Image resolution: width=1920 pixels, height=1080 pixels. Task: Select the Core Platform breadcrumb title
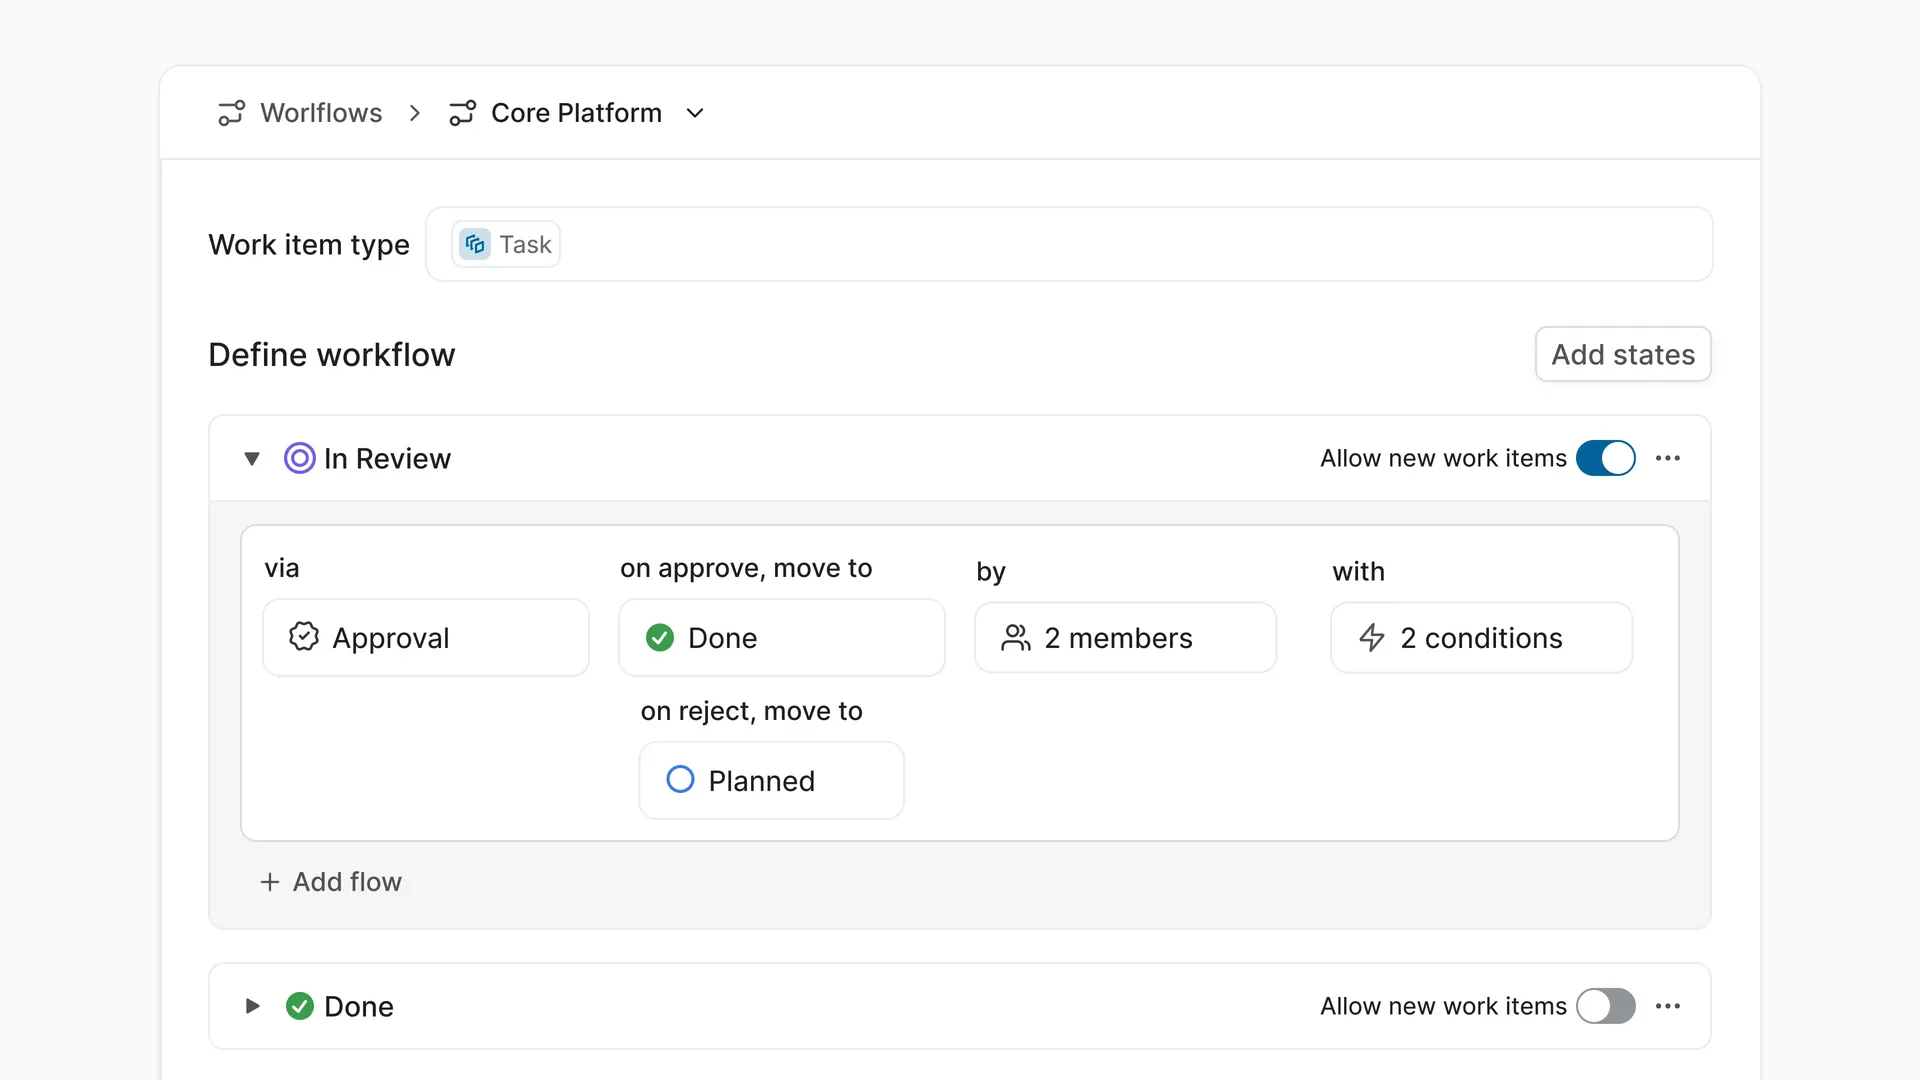[x=576, y=113]
